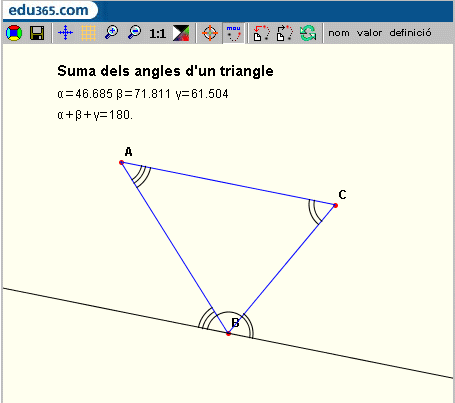Click the colorful circle applet icon

pos(14,33)
